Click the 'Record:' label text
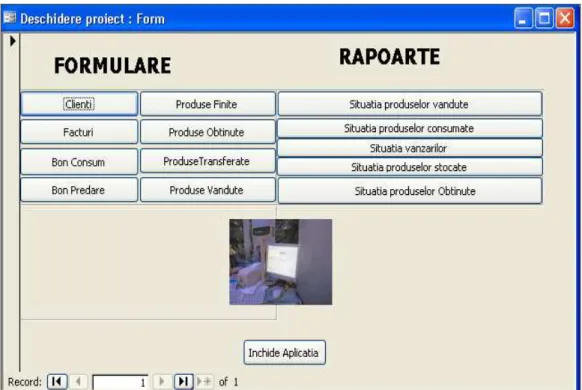 pyautogui.click(x=24, y=381)
